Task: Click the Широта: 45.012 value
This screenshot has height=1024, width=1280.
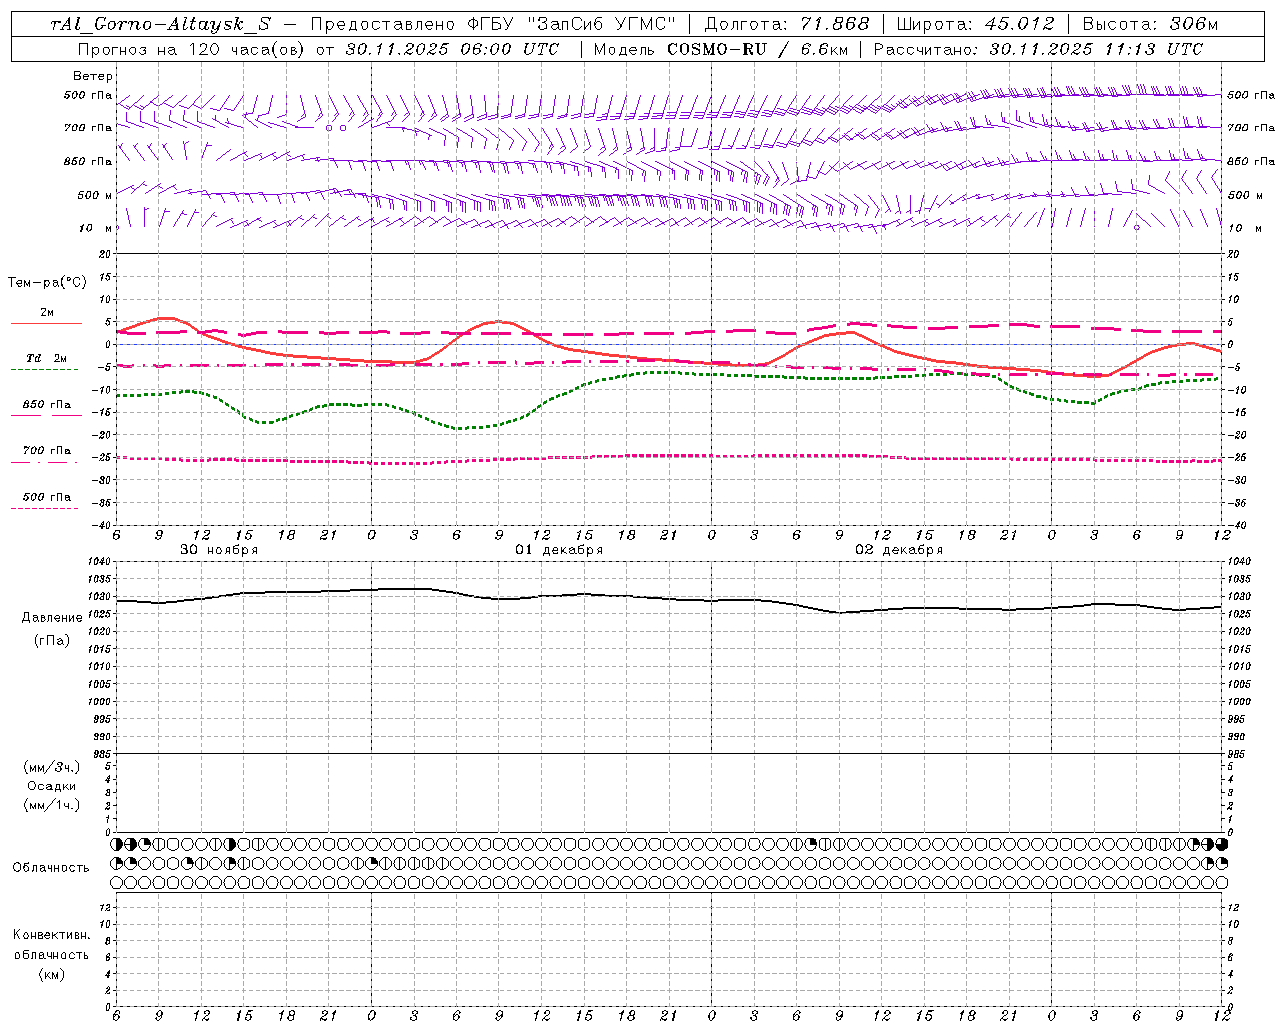Action: [975, 24]
